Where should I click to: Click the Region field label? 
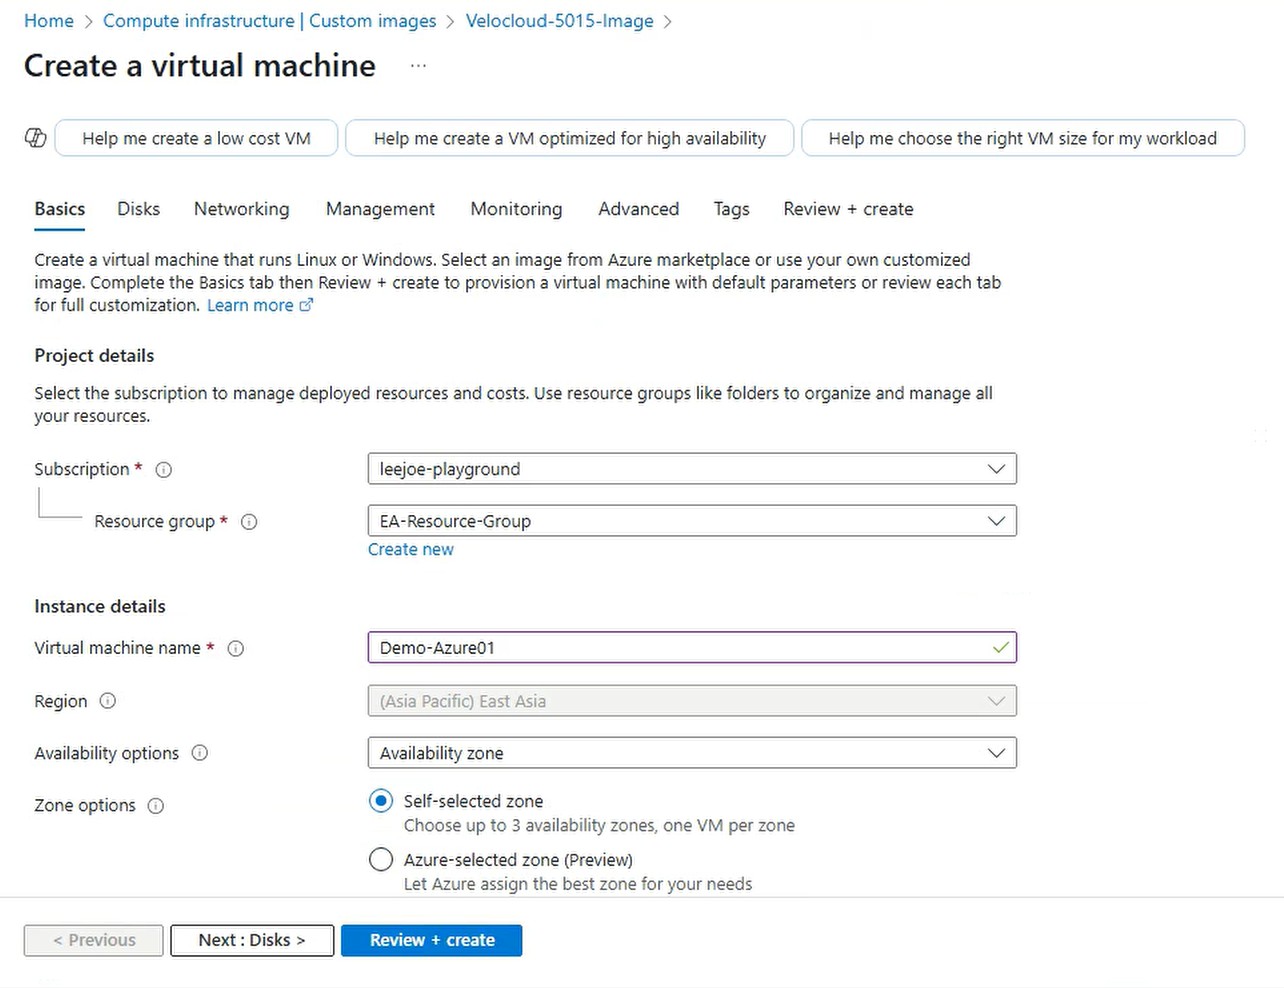[x=61, y=701]
